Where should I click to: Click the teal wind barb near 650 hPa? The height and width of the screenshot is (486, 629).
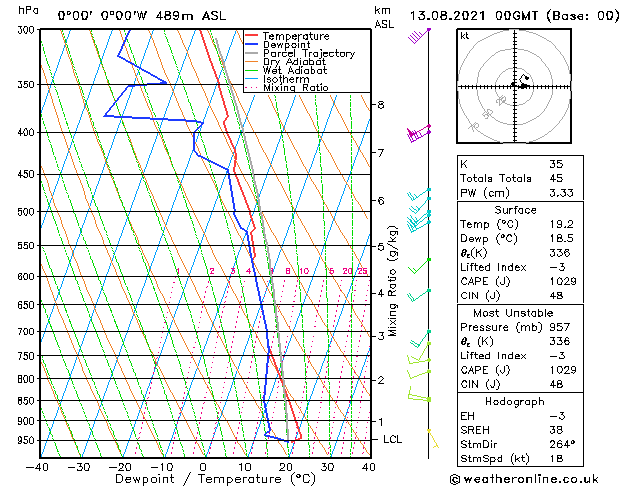click(x=419, y=295)
